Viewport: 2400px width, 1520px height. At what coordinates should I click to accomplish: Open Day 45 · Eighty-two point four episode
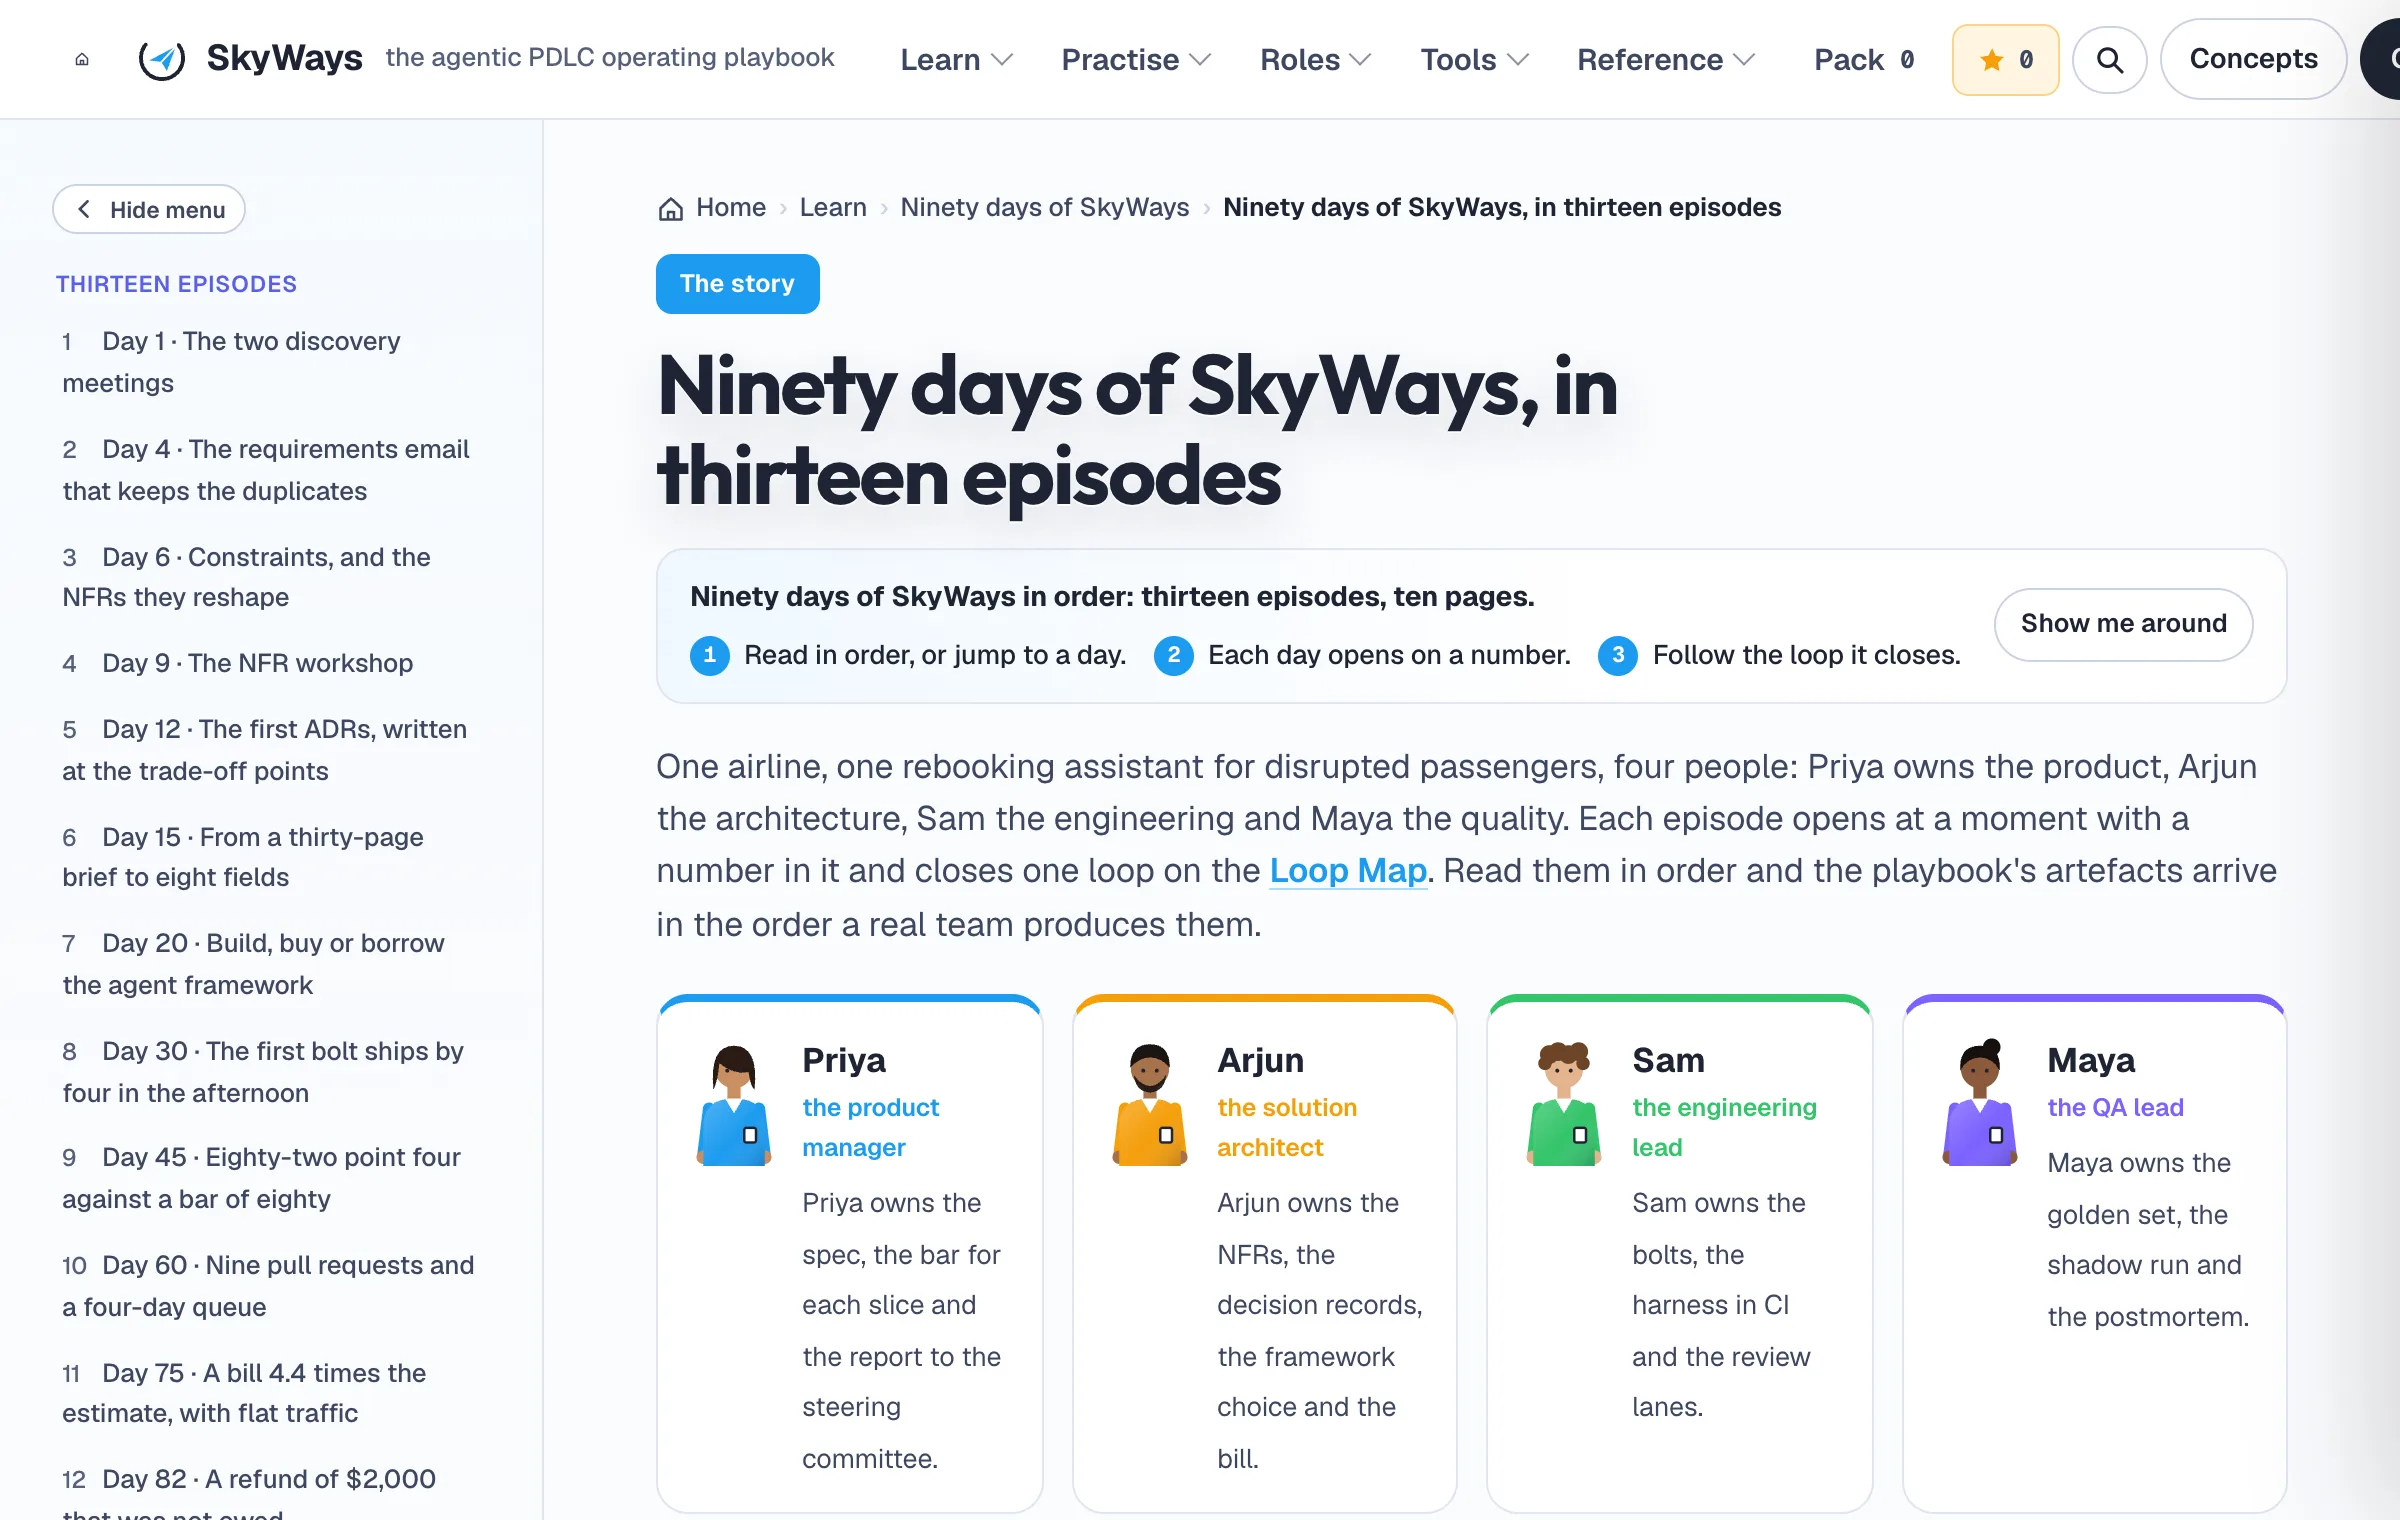click(x=270, y=1178)
